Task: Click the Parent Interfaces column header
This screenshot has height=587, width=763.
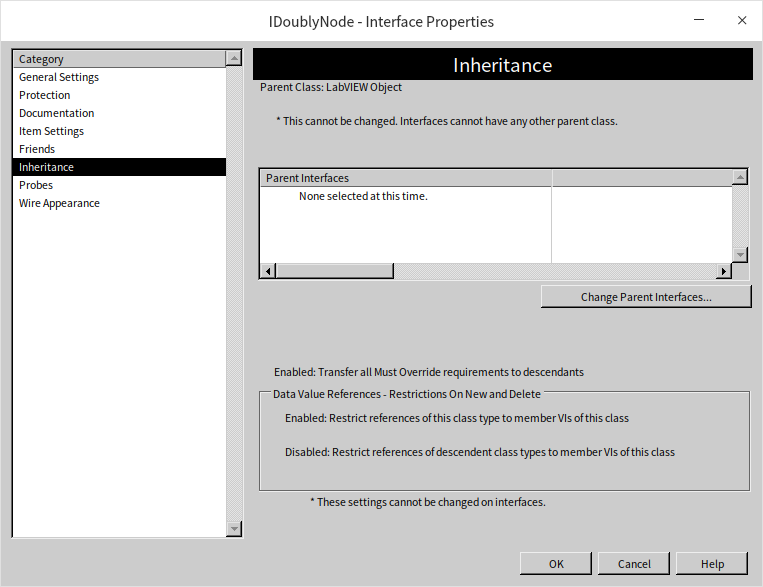Action: (405, 178)
